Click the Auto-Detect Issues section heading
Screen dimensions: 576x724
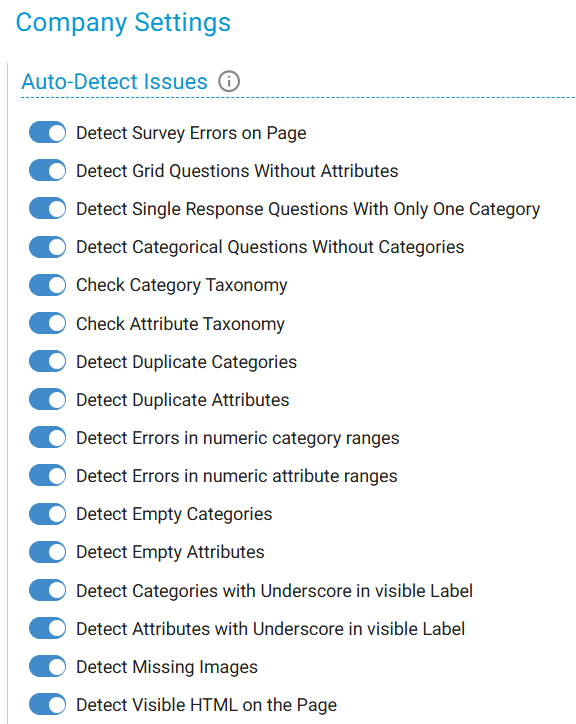tap(115, 82)
